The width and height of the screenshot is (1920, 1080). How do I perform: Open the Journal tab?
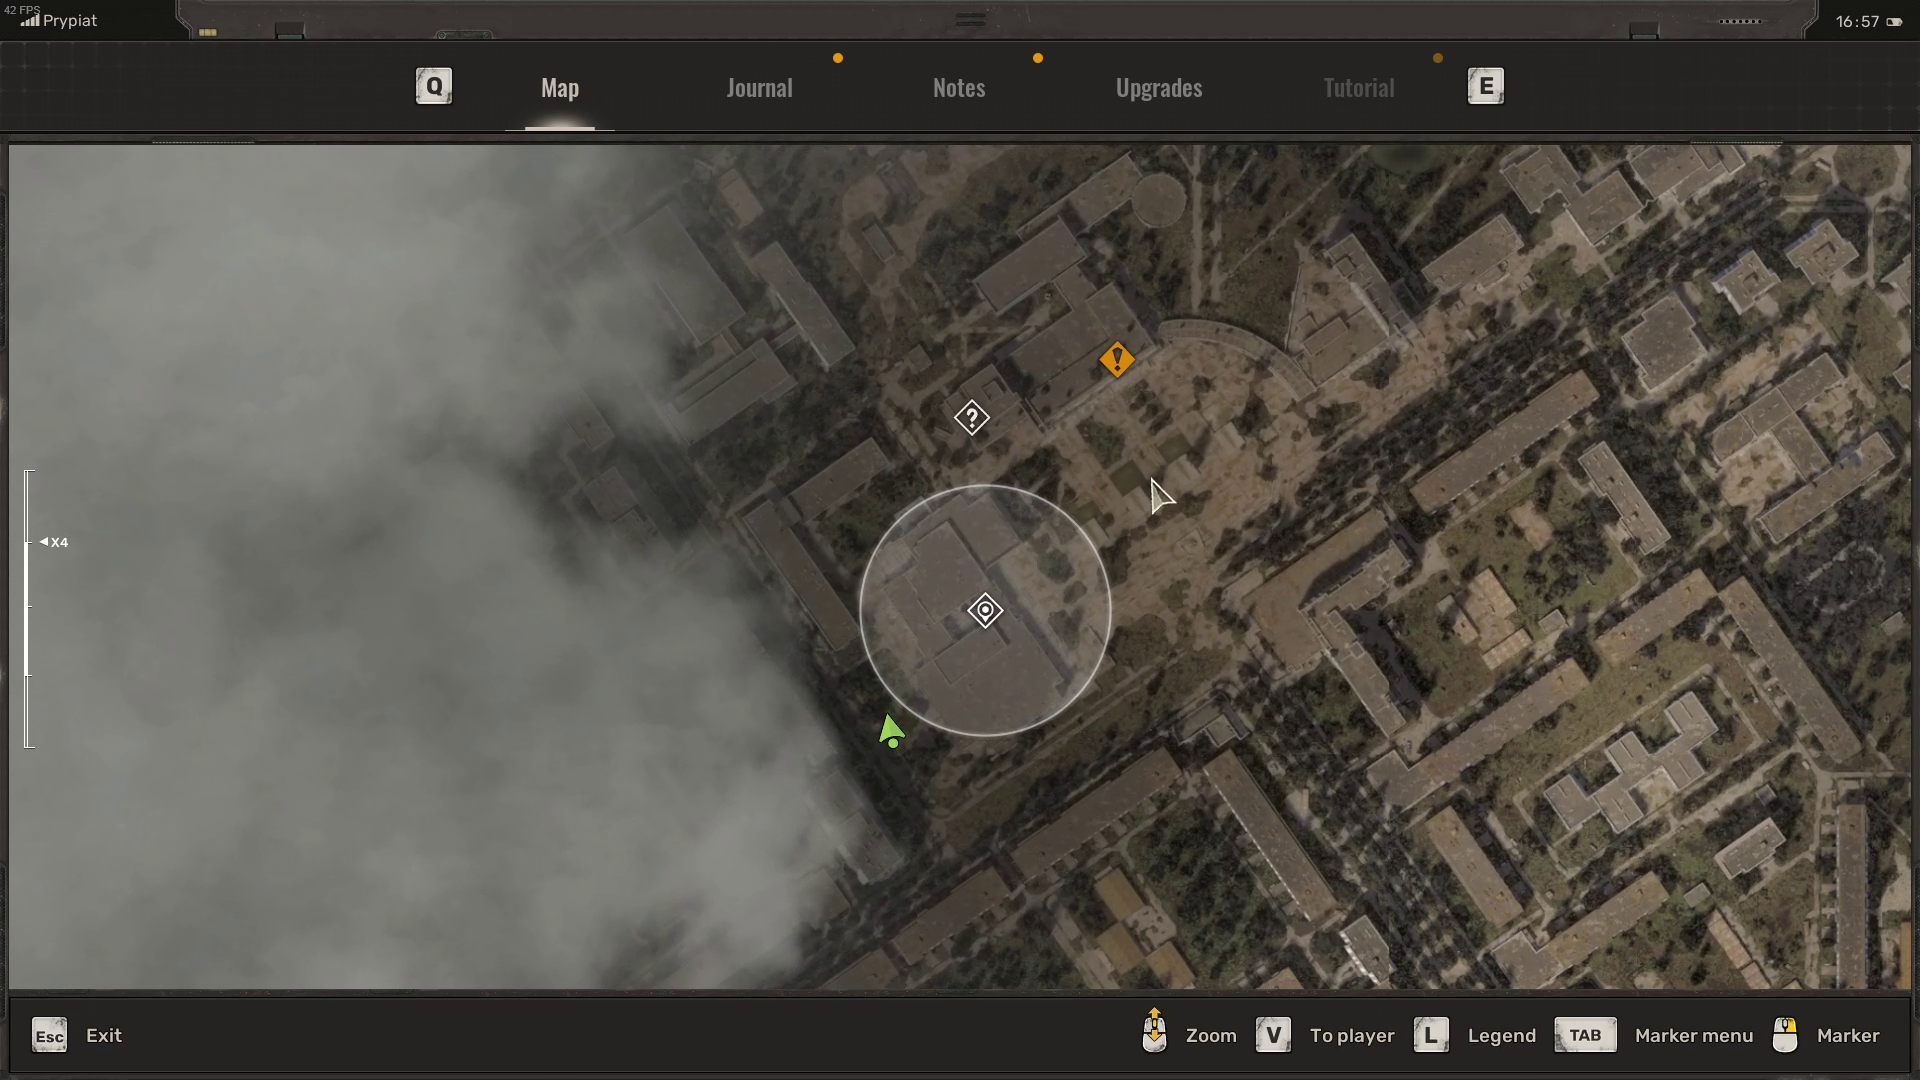point(759,88)
